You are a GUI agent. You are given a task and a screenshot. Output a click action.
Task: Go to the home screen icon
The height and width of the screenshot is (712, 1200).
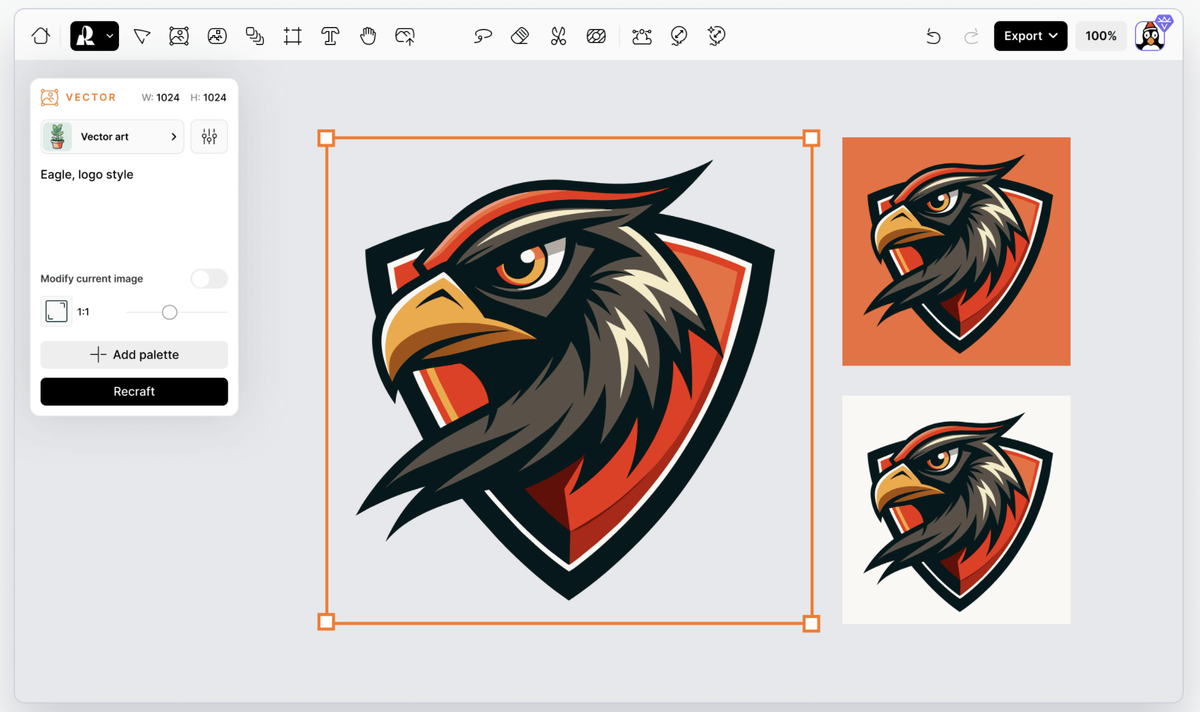coord(41,36)
